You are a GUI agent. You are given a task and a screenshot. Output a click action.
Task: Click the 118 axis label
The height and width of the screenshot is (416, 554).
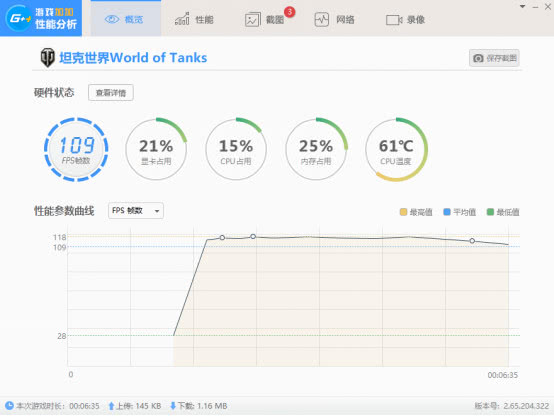point(60,237)
